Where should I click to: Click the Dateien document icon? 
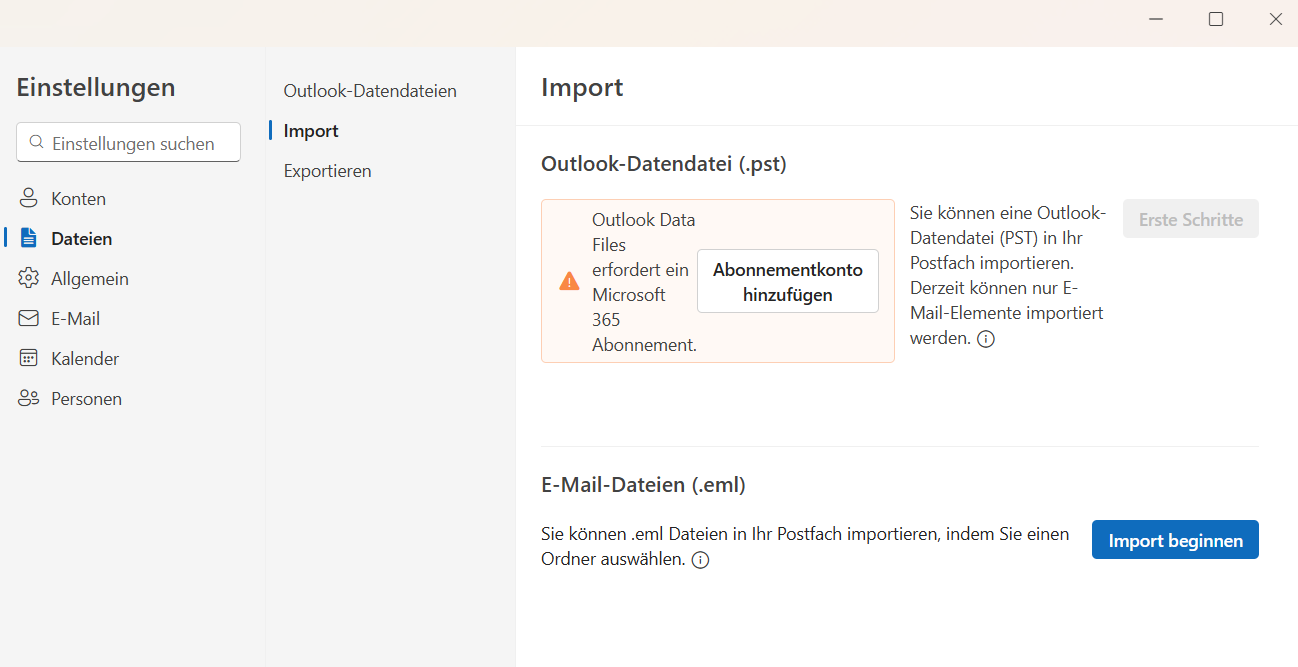[x=28, y=238]
